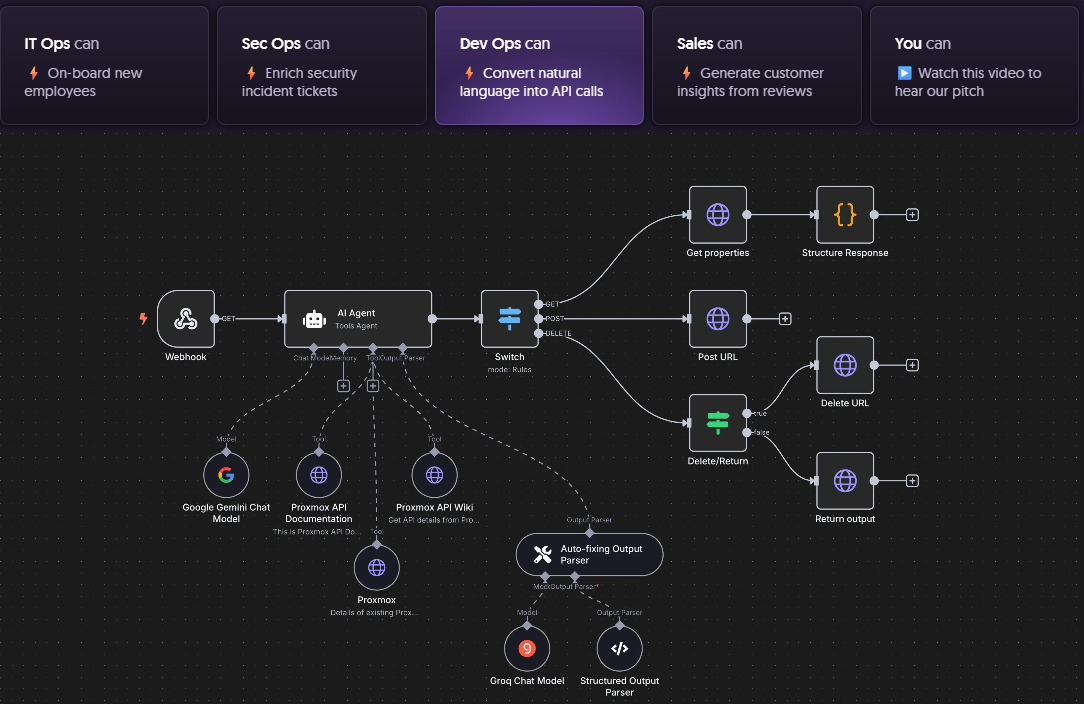1084x704 pixels.
Task: Open the AI Agent node
Action: [x=358, y=319]
